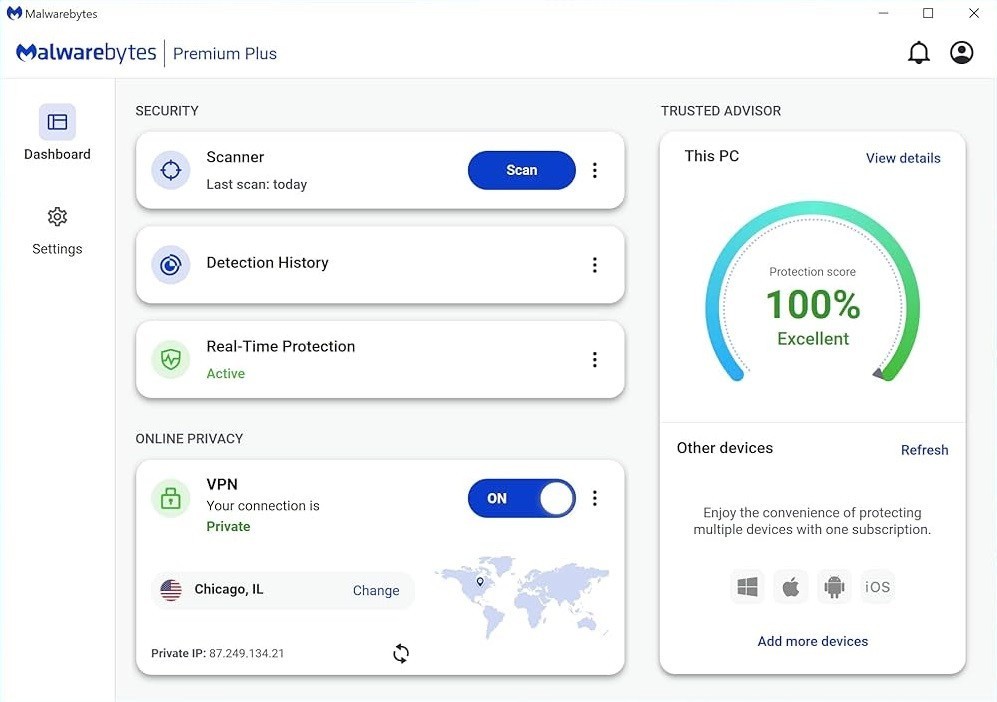
Task: Go to Dashboard in sidebar
Action: tap(57, 132)
